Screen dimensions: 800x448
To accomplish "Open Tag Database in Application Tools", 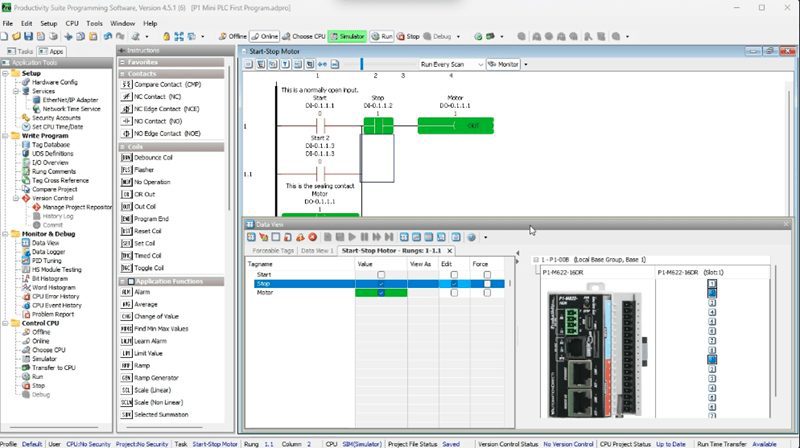I will tap(50, 144).
